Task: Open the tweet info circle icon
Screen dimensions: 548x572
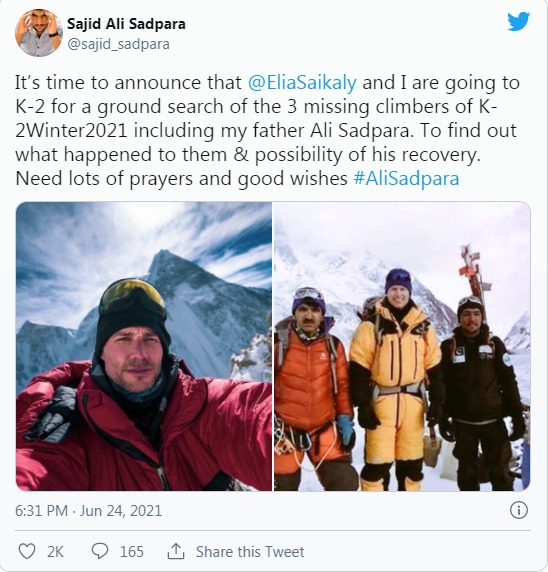Action: point(518,510)
